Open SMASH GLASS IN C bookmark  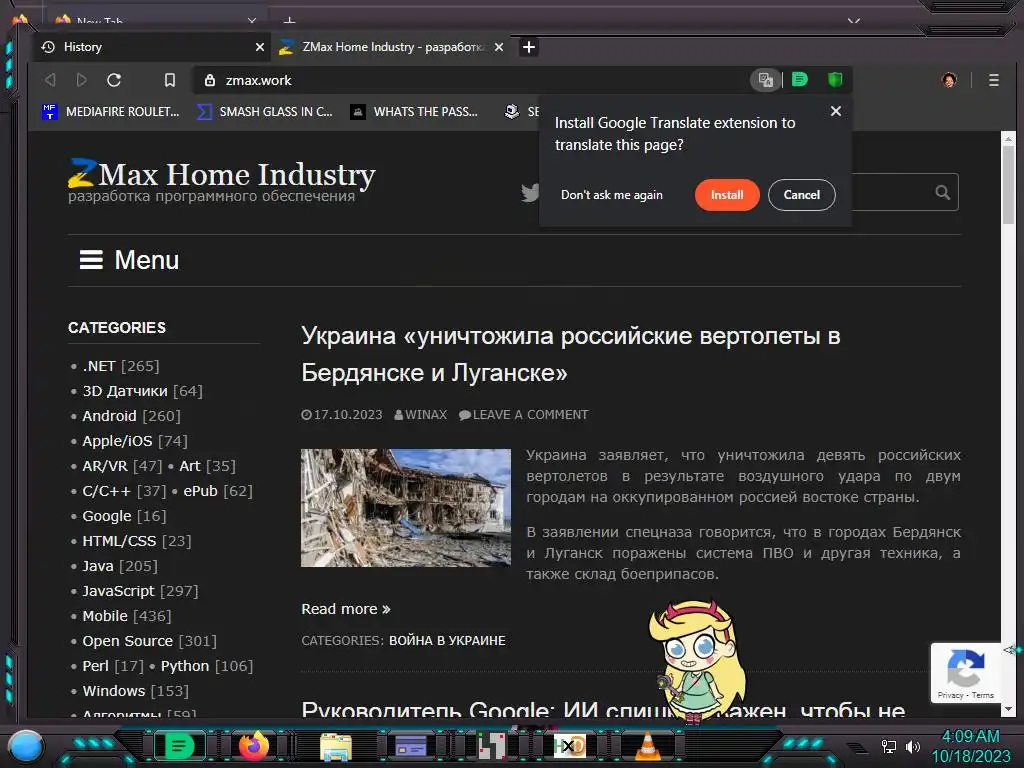pos(265,112)
